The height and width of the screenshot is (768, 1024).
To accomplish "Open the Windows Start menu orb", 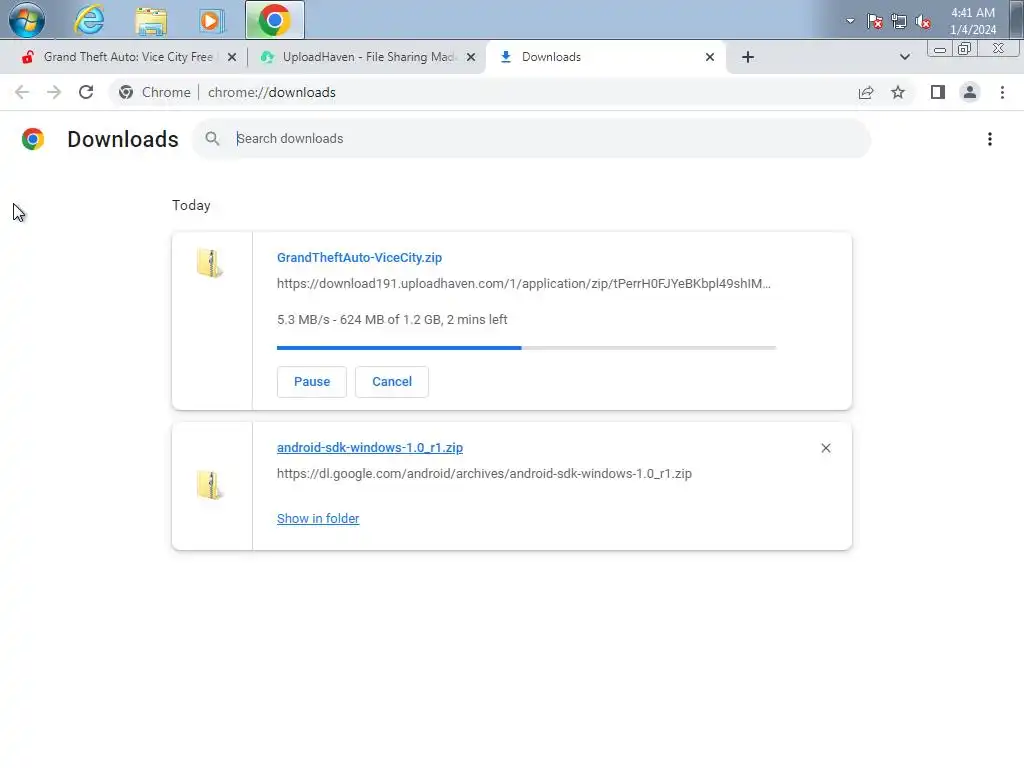I will tap(27, 19).
